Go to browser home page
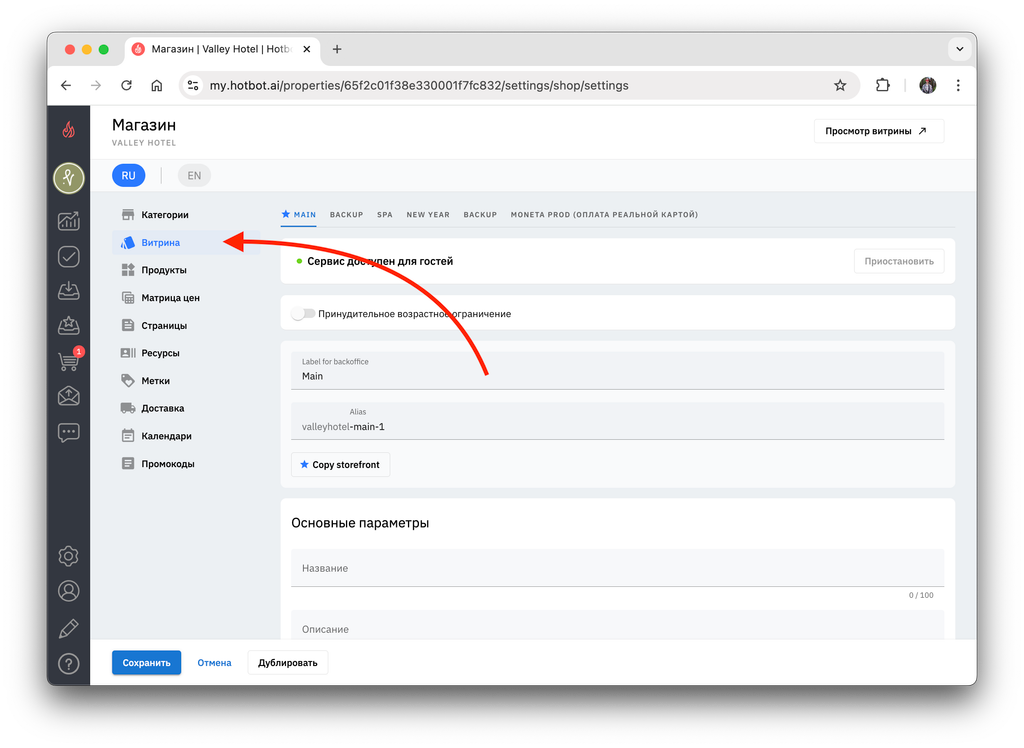1024x748 pixels. point(157,86)
